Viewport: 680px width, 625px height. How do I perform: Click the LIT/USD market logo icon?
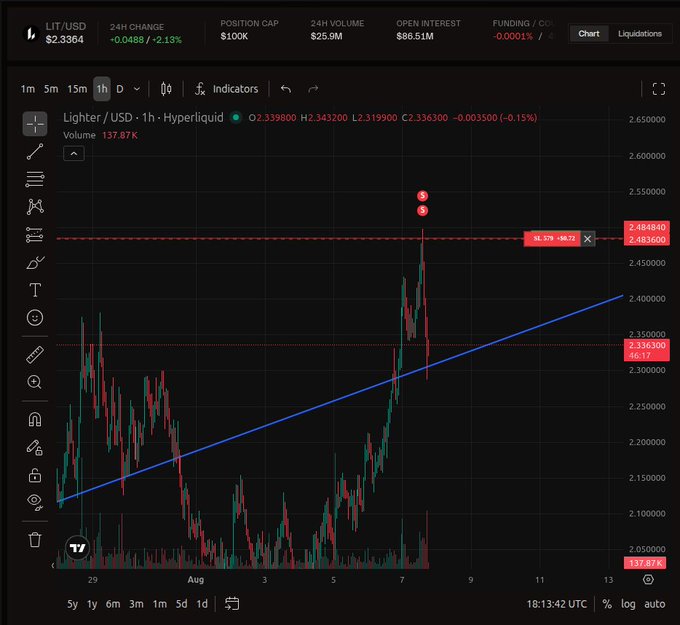point(31,33)
